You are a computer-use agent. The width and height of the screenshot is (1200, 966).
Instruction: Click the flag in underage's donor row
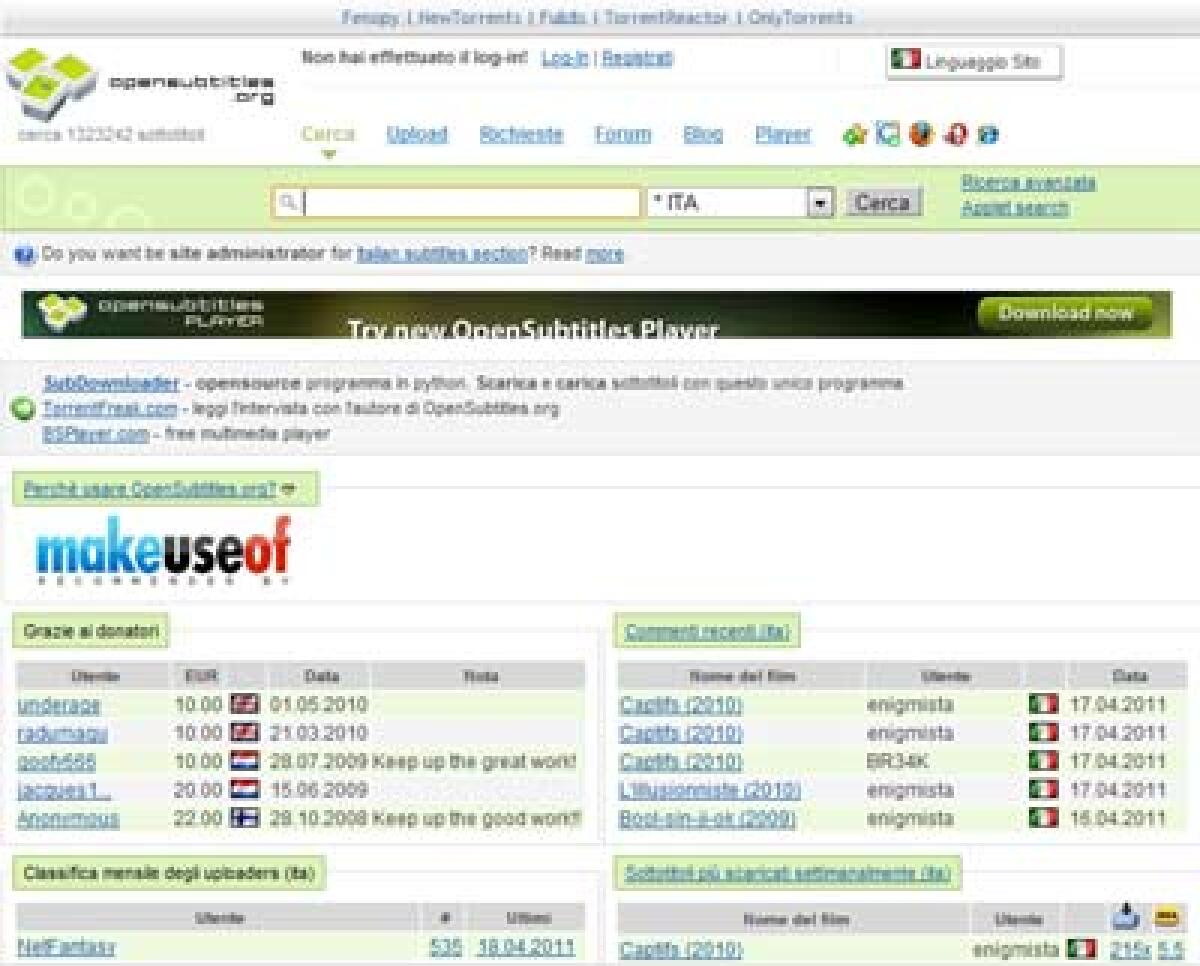click(244, 704)
